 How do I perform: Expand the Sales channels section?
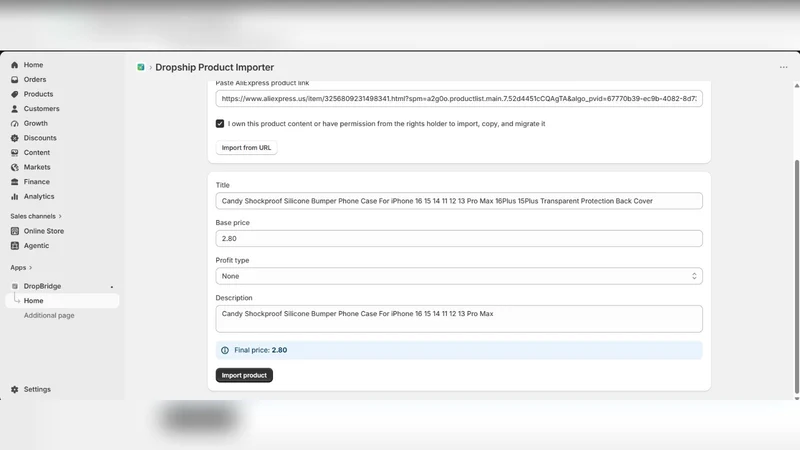click(36, 216)
